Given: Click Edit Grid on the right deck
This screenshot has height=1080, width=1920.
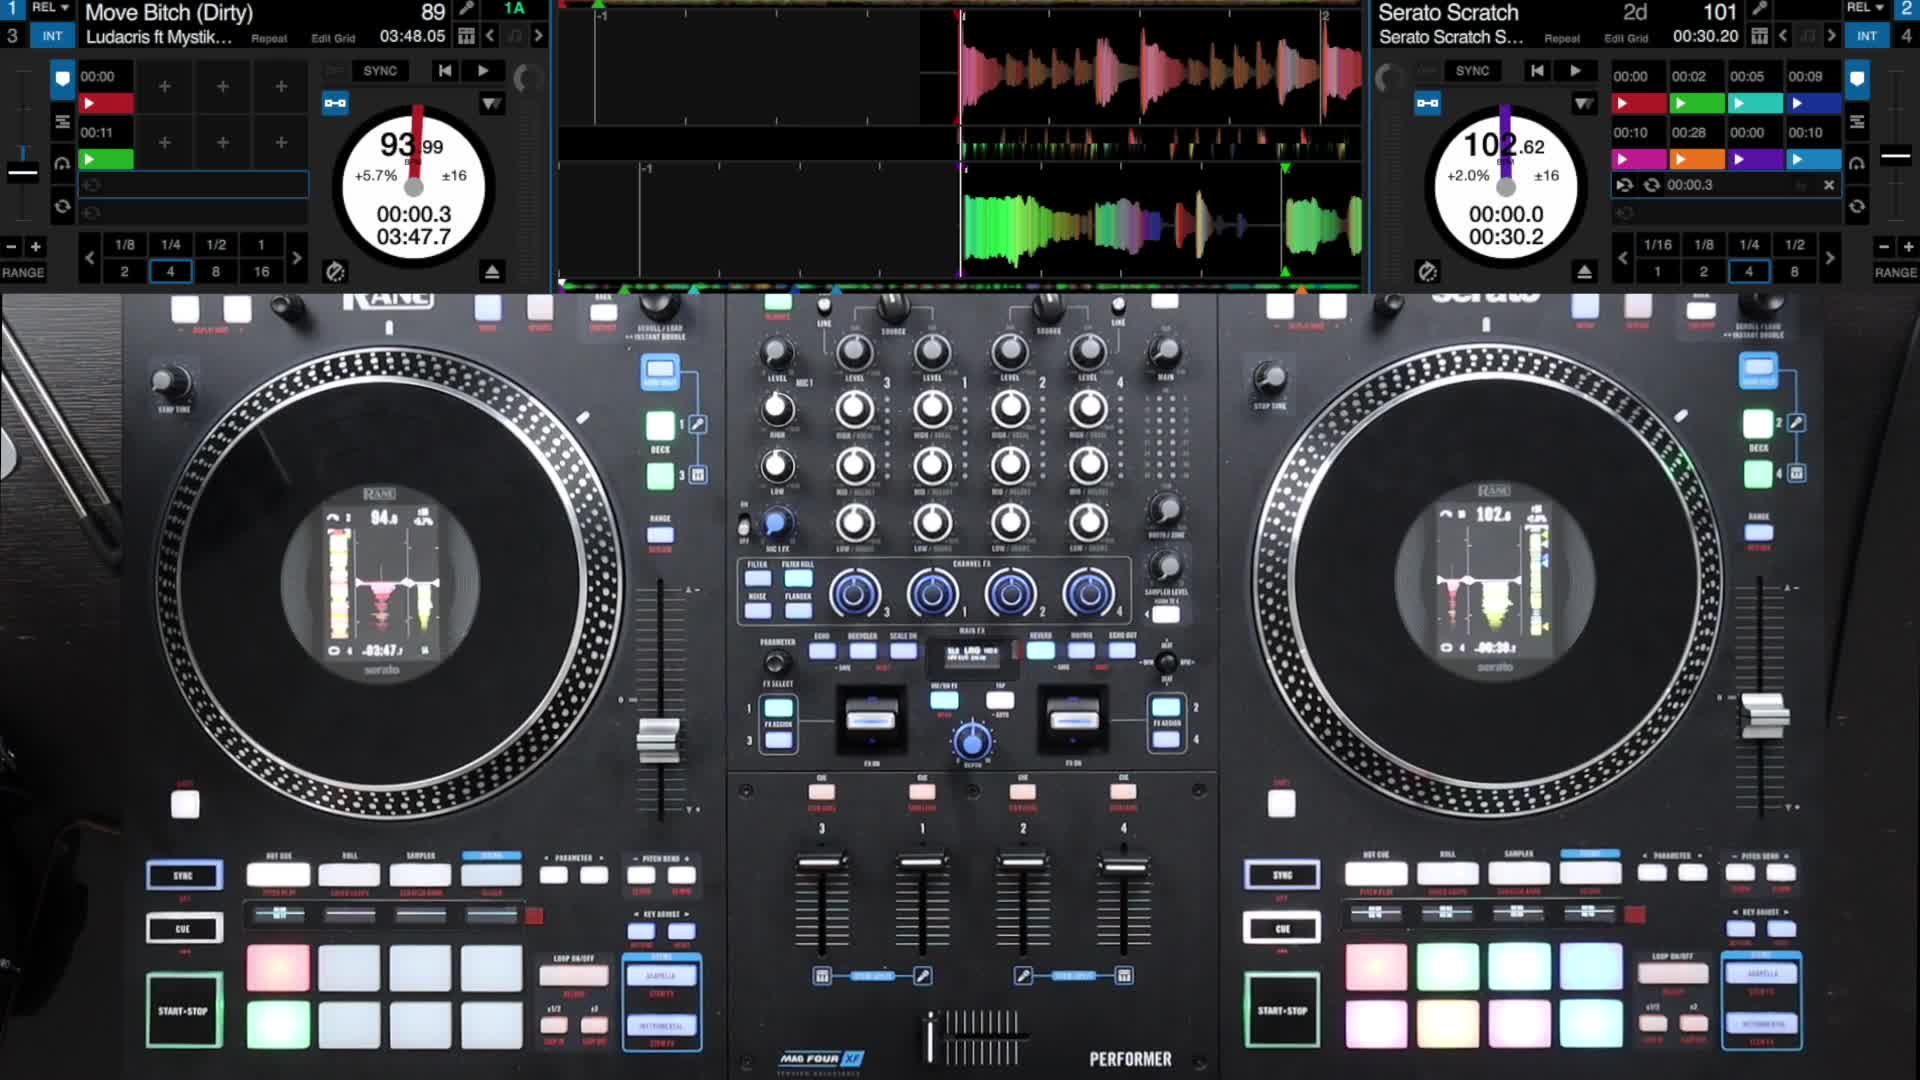Looking at the screenshot, I should click(x=1626, y=39).
